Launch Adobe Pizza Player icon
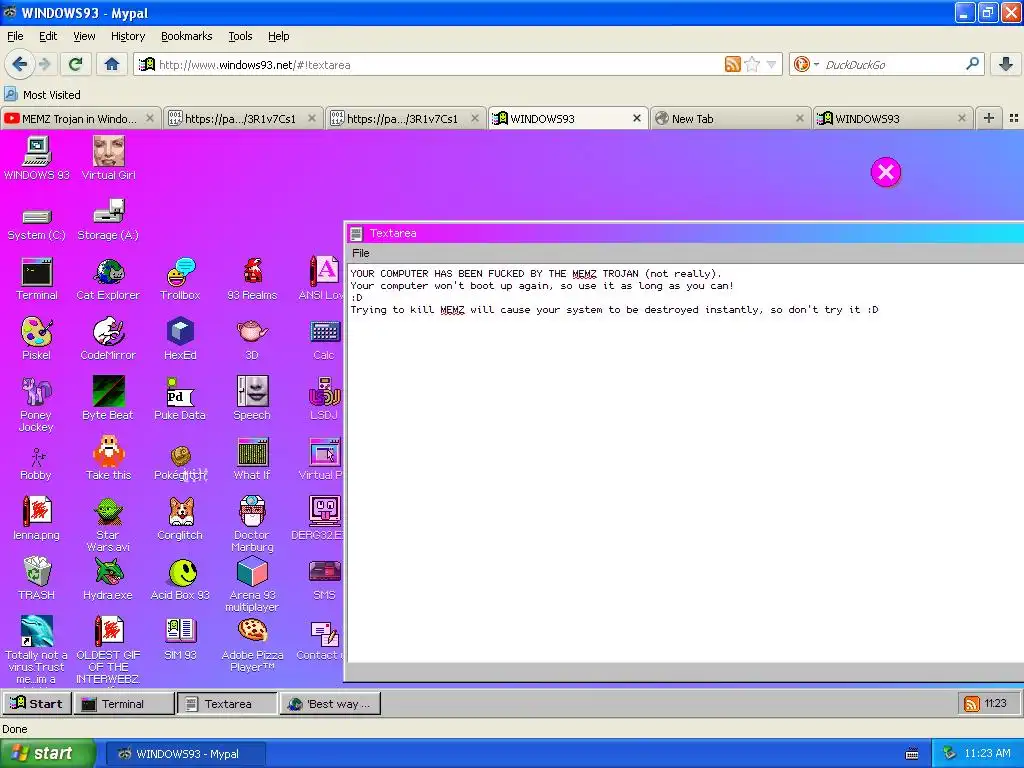 pos(252,645)
